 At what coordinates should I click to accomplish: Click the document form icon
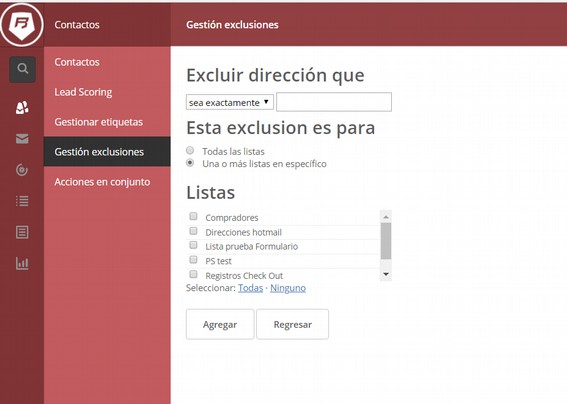pyautogui.click(x=22, y=232)
